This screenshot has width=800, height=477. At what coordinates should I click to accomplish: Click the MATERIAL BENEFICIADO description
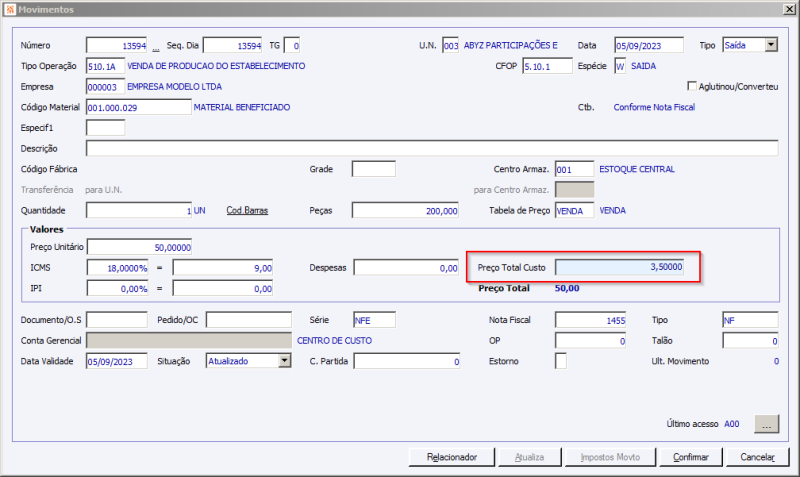pos(242,107)
